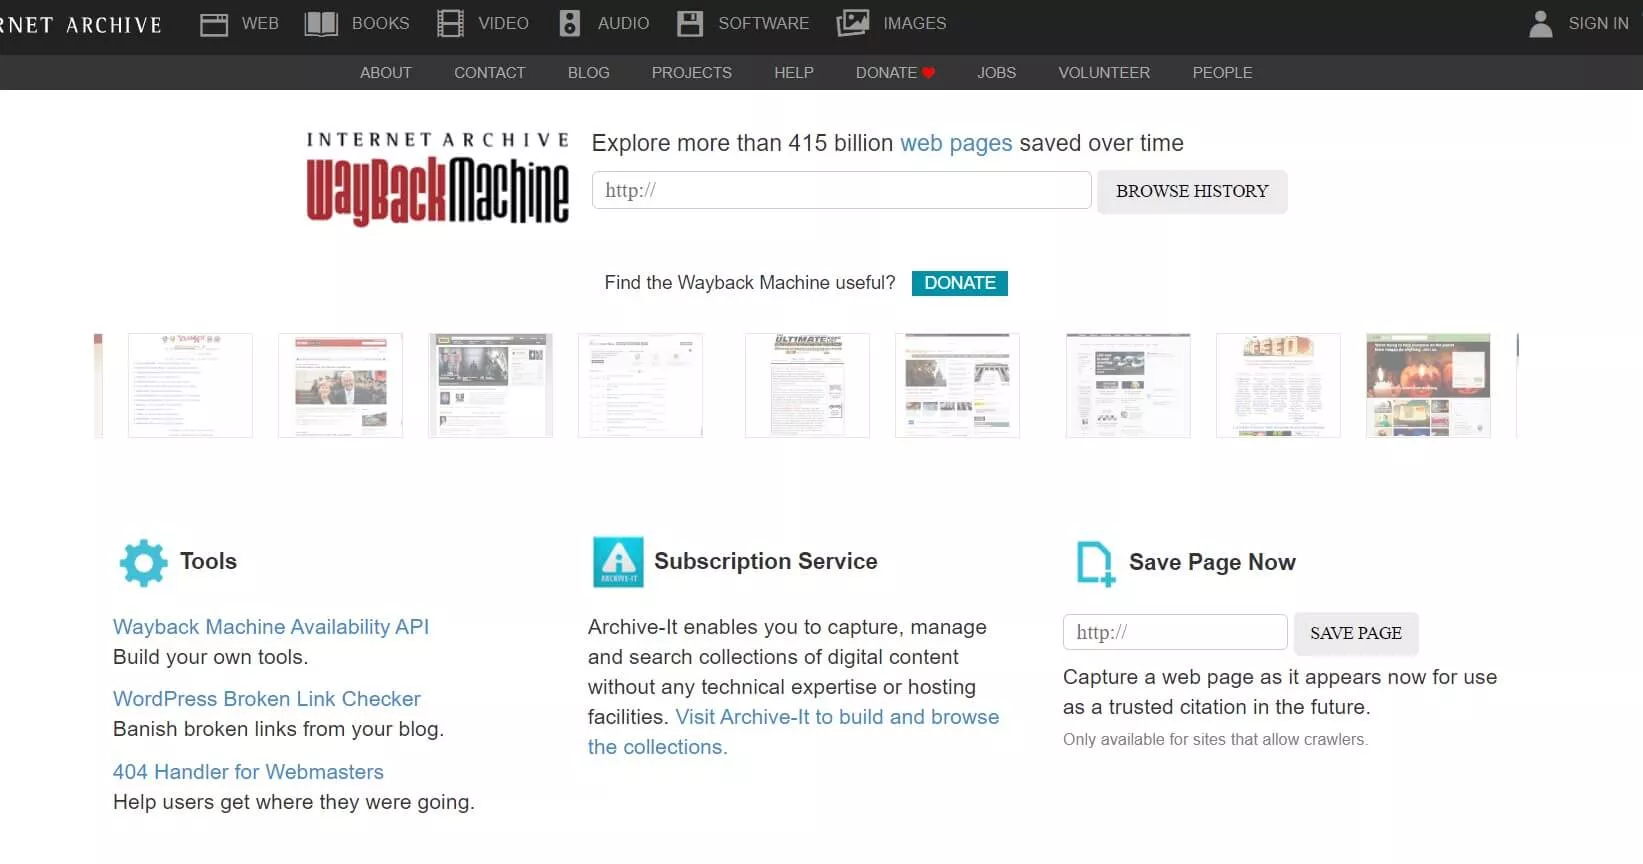Viewport: 1643px width, 864px height.
Task: Open the thumbnail showing two people photo
Action: tap(340, 385)
